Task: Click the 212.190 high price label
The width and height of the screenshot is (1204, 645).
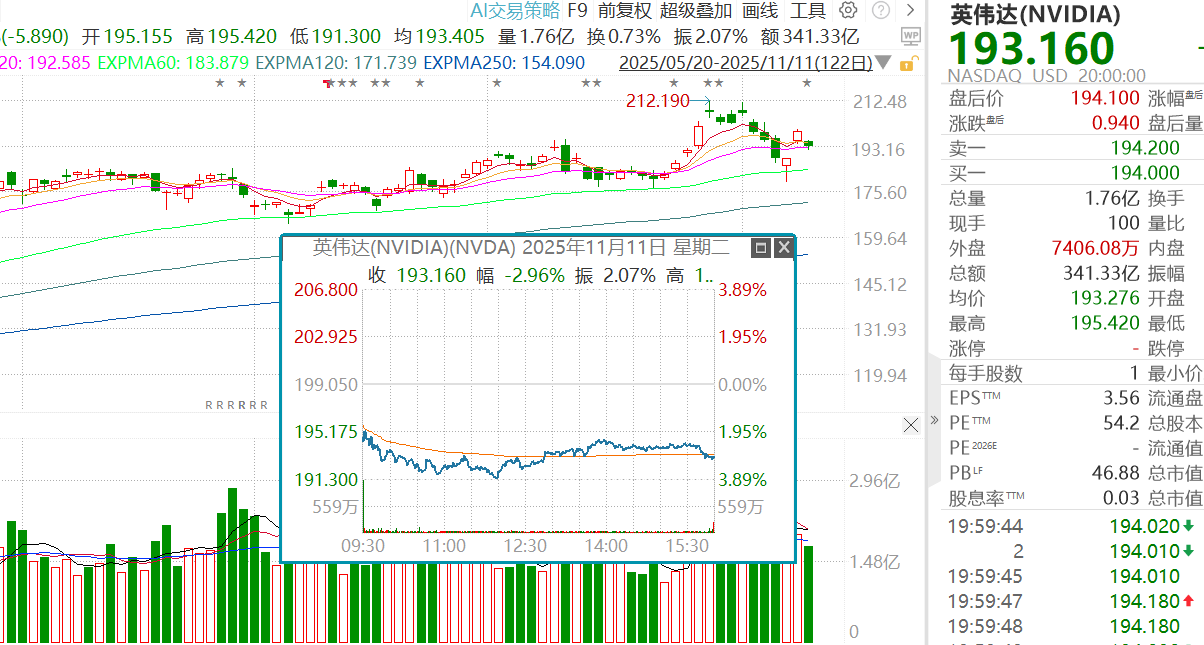Action: 658,100
